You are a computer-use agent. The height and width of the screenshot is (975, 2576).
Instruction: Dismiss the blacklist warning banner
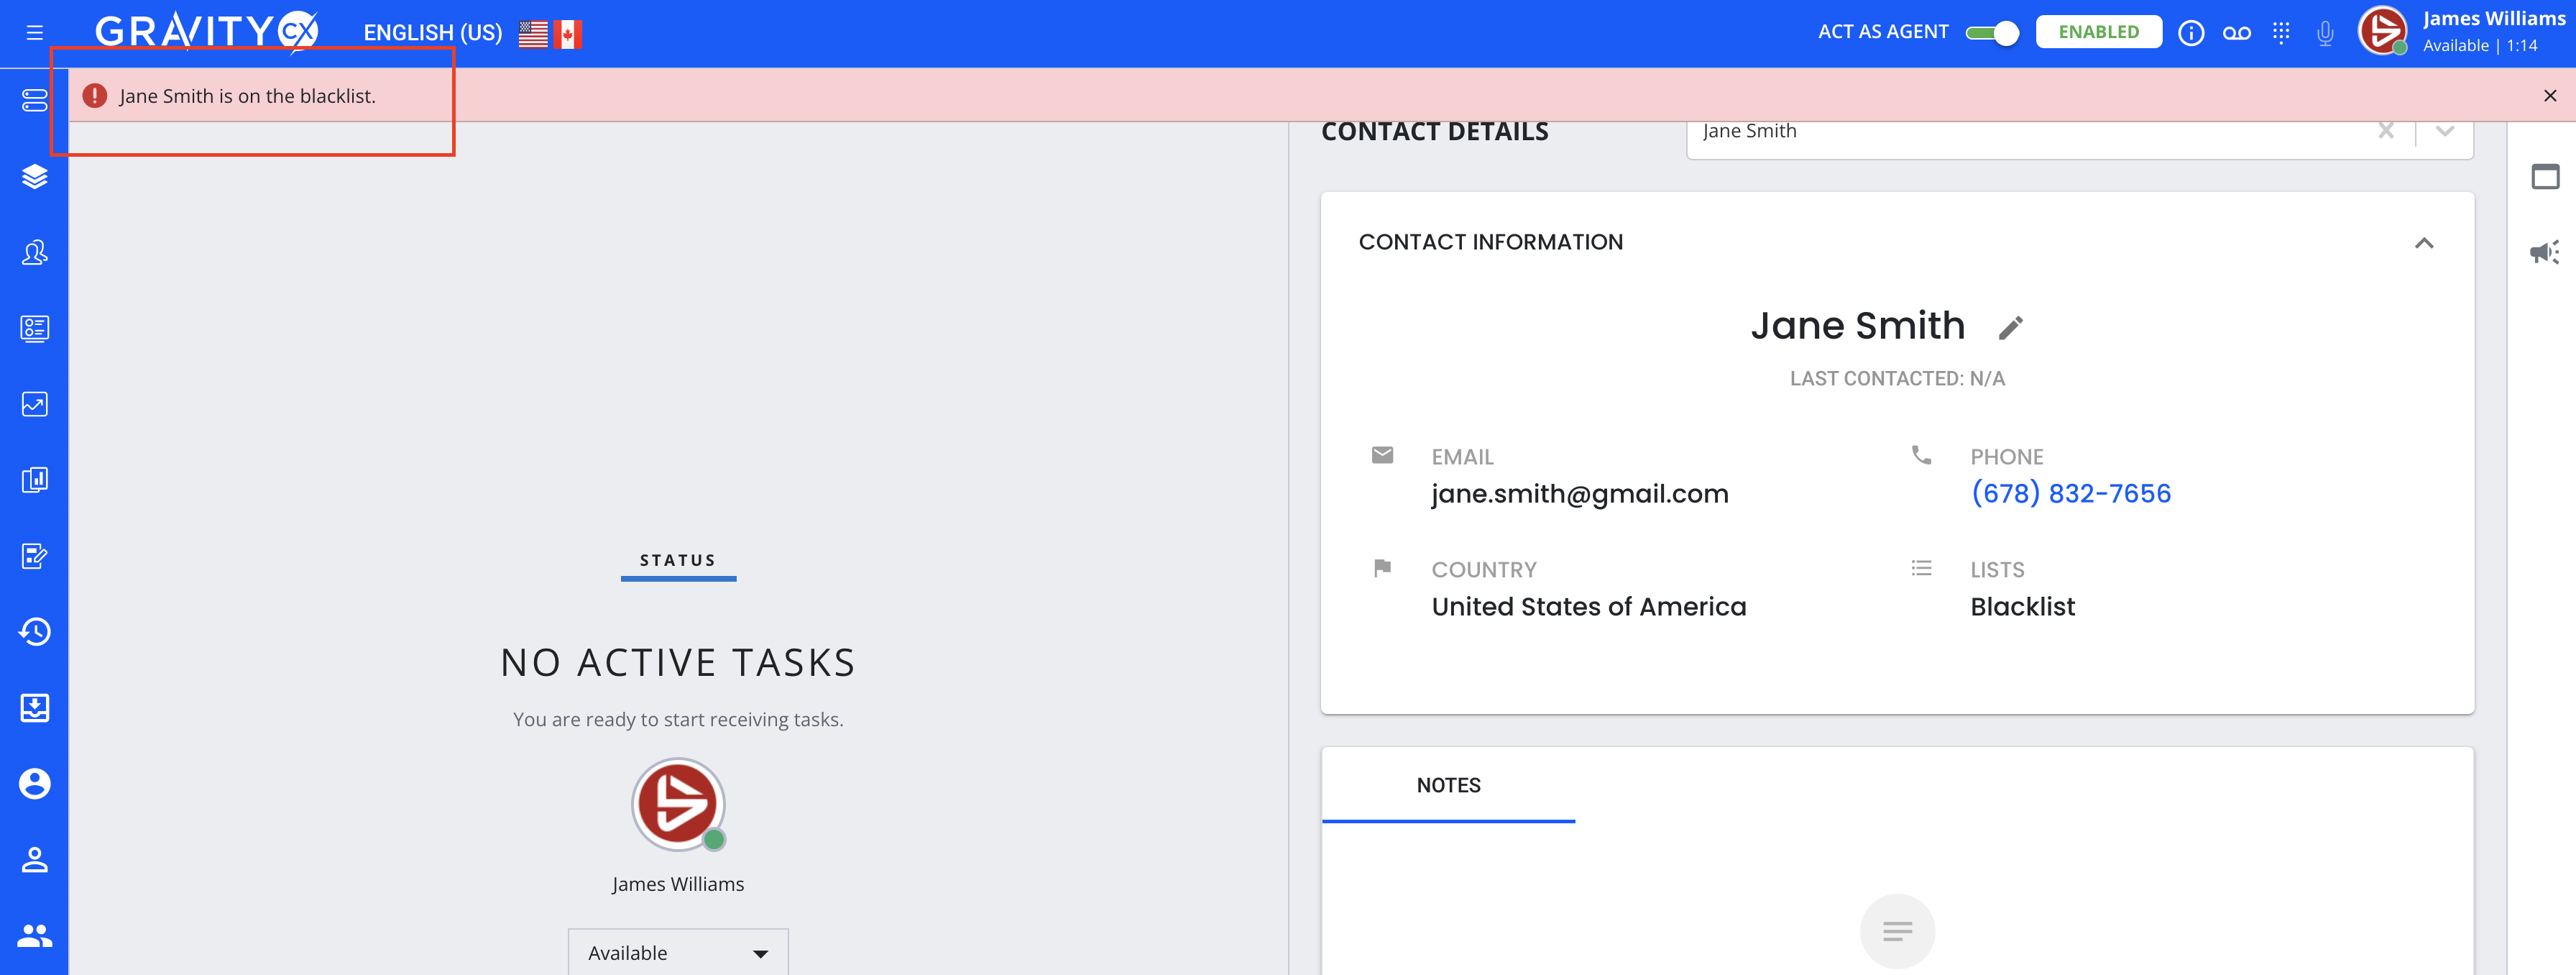pyautogui.click(x=2550, y=95)
